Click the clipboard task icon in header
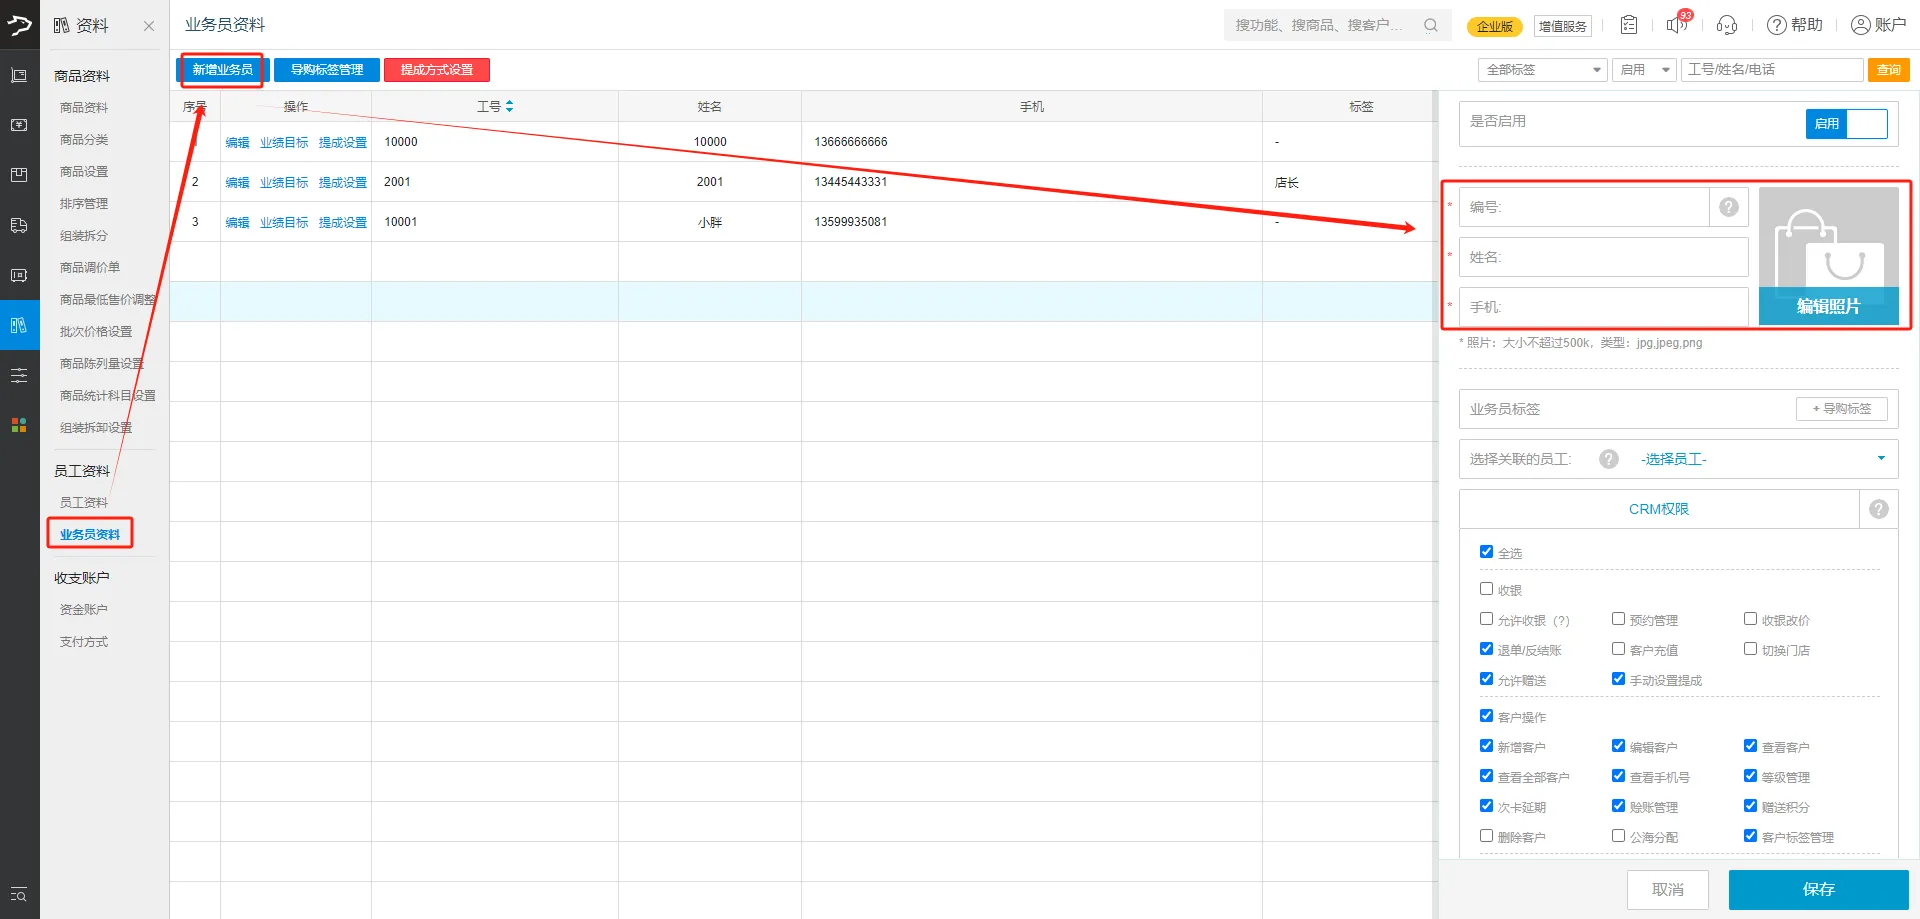The image size is (1920, 919). click(1629, 25)
